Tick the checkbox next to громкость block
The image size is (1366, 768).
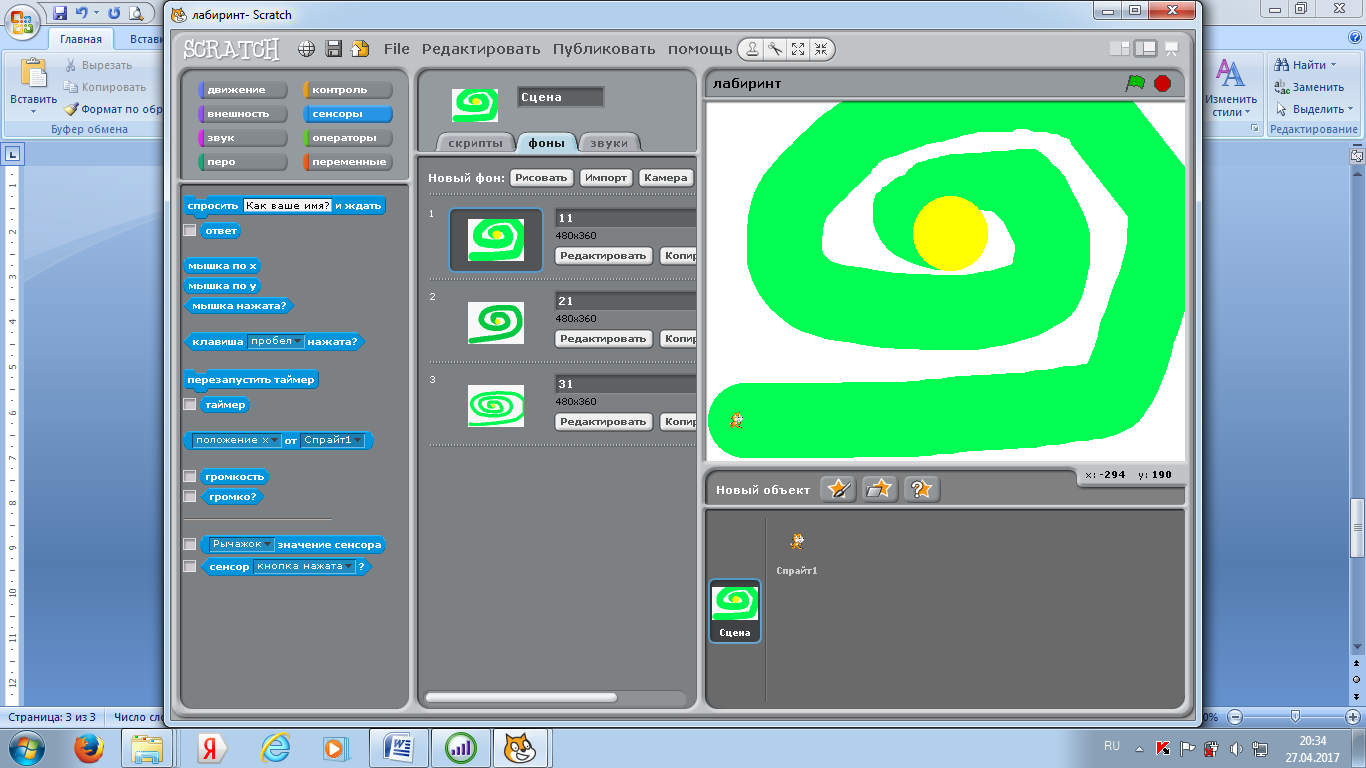tap(189, 476)
